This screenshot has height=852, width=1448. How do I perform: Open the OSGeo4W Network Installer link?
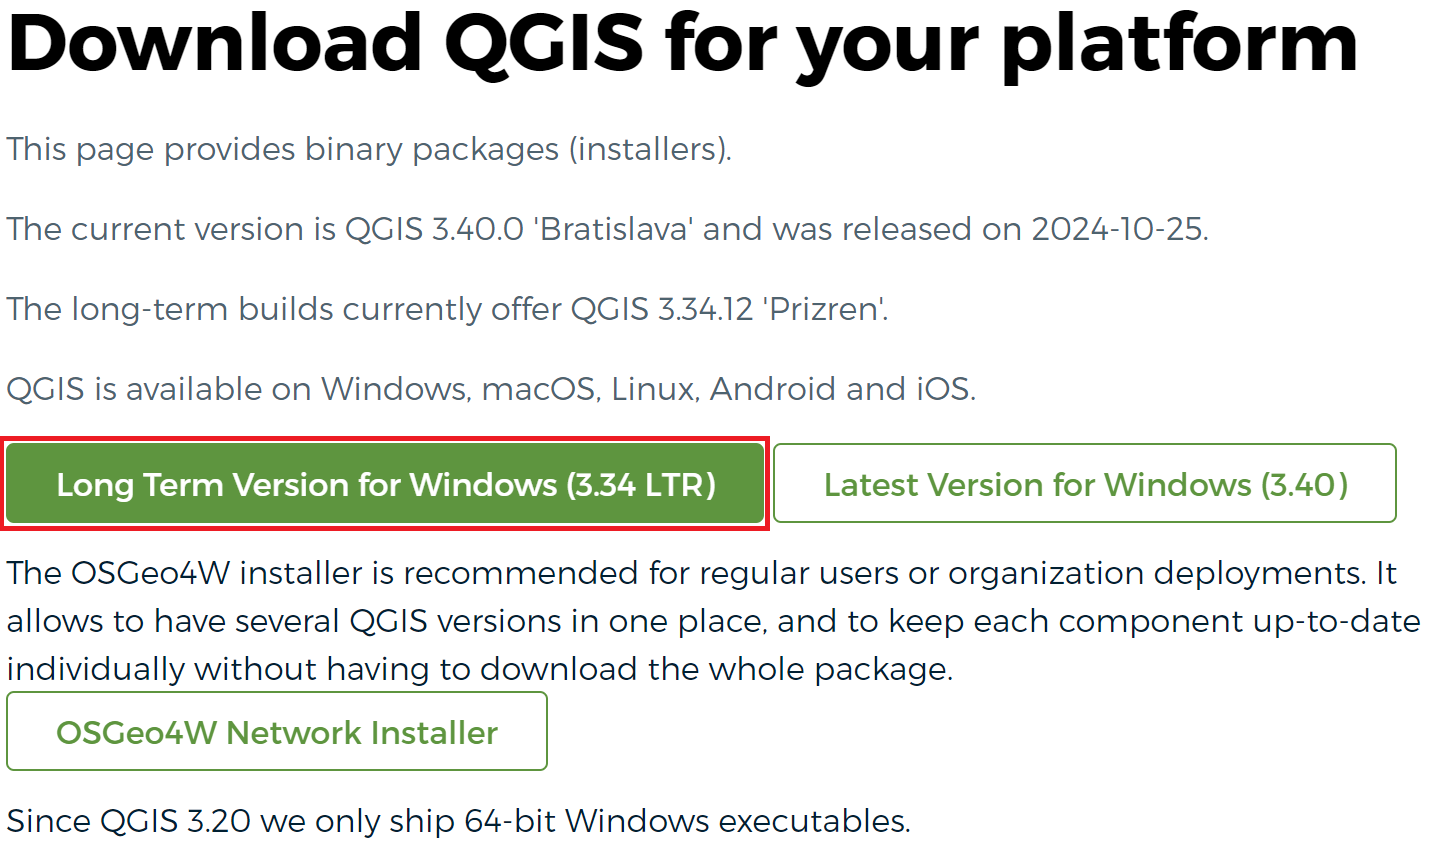[277, 732]
